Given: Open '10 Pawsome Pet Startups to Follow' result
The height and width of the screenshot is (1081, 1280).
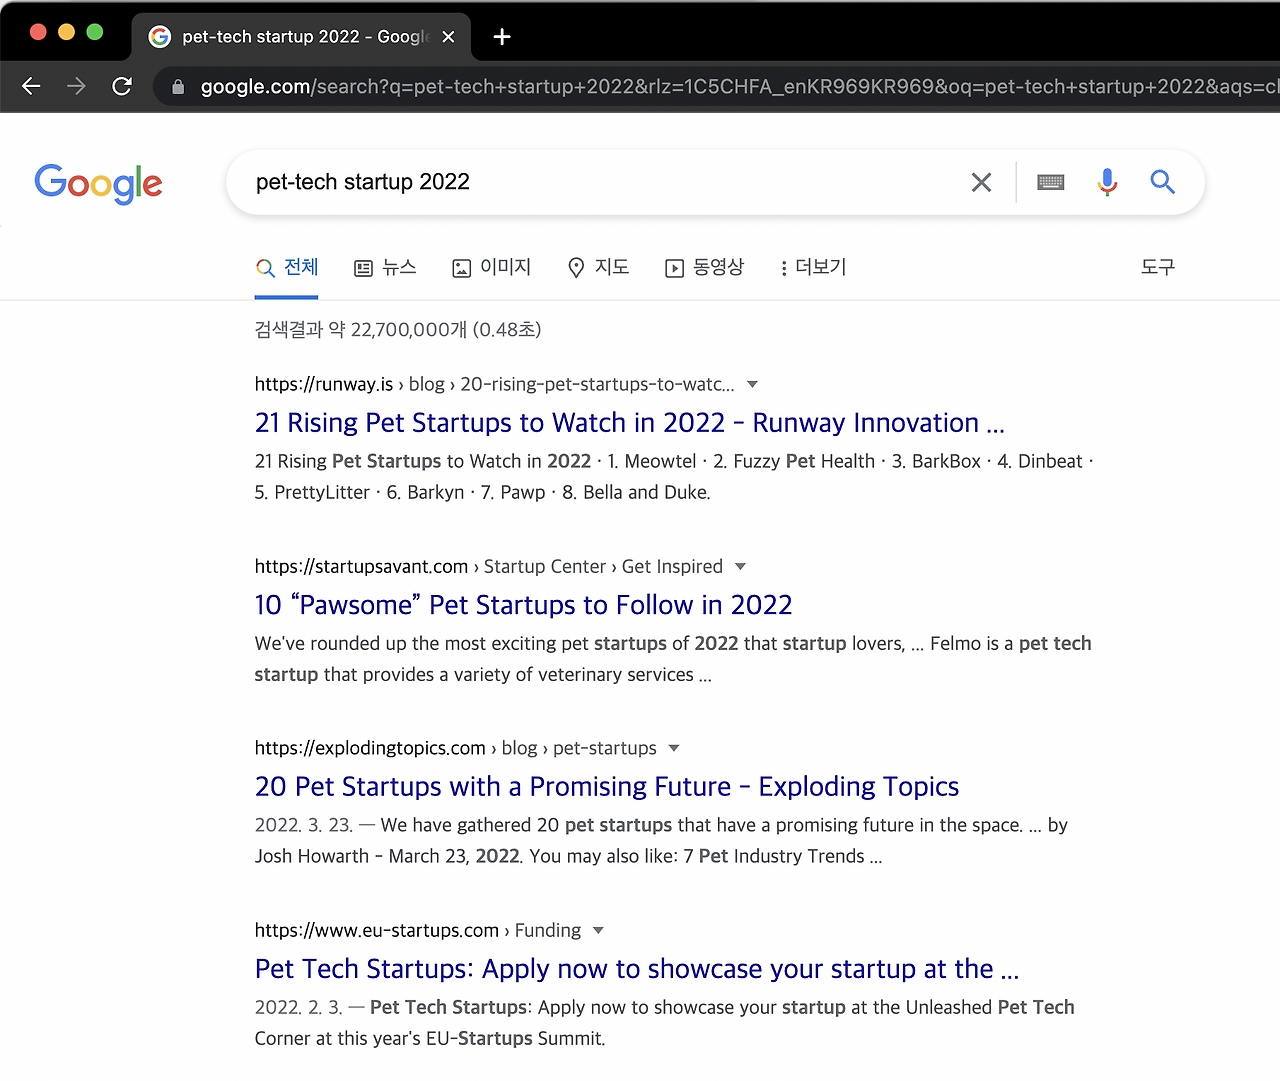Looking at the screenshot, I should pyautogui.click(x=523, y=605).
